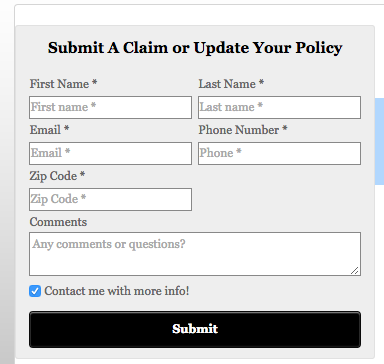The image size is (384, 364).
Task: Submit the claim form
Action: [x=195, y=329]
